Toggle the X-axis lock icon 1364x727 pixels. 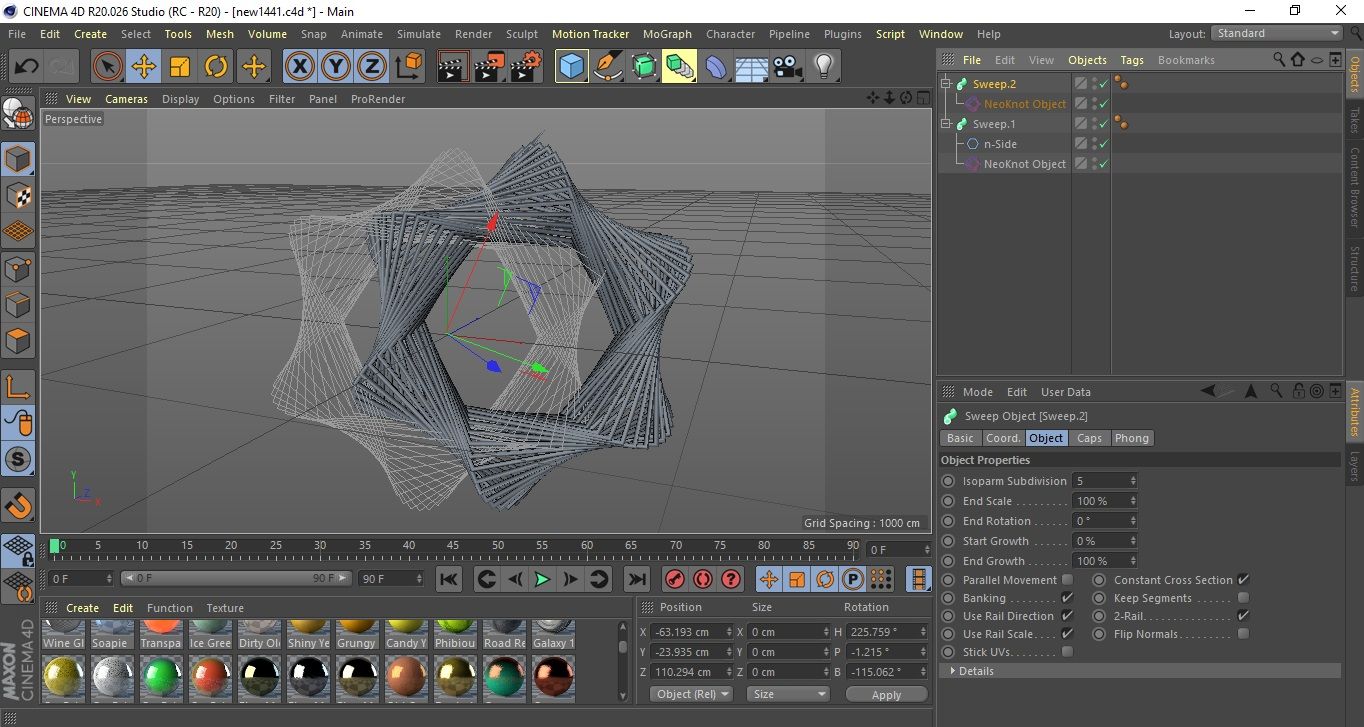[299, 67]
